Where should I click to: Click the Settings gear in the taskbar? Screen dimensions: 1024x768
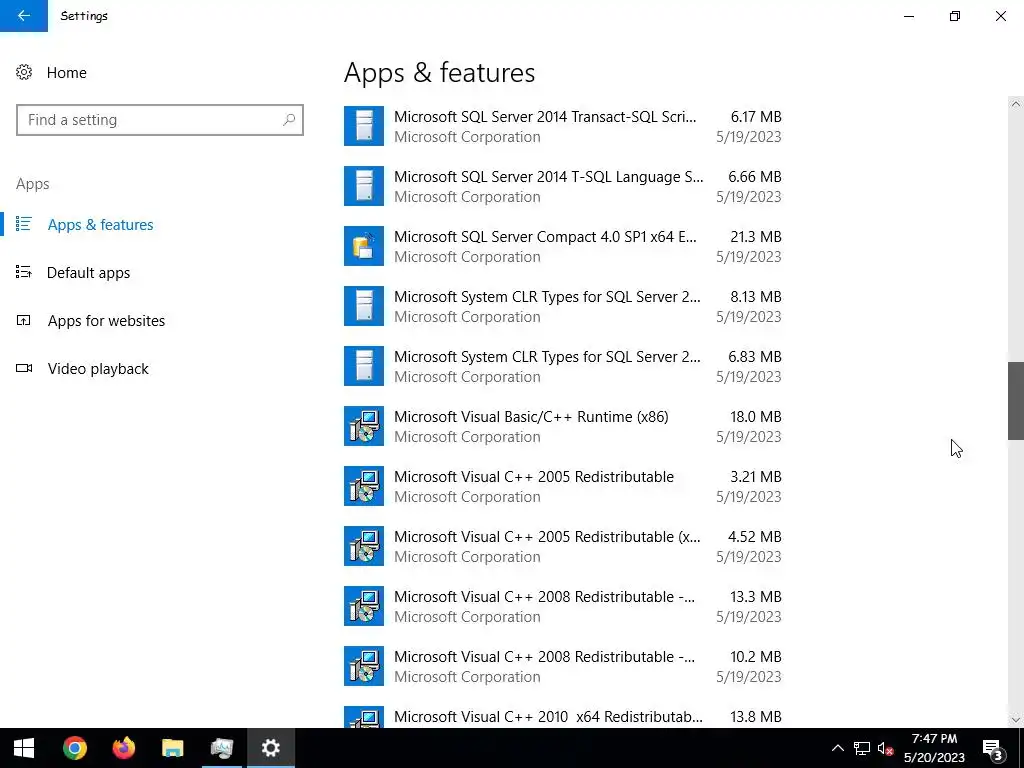[x=270, y=748]
